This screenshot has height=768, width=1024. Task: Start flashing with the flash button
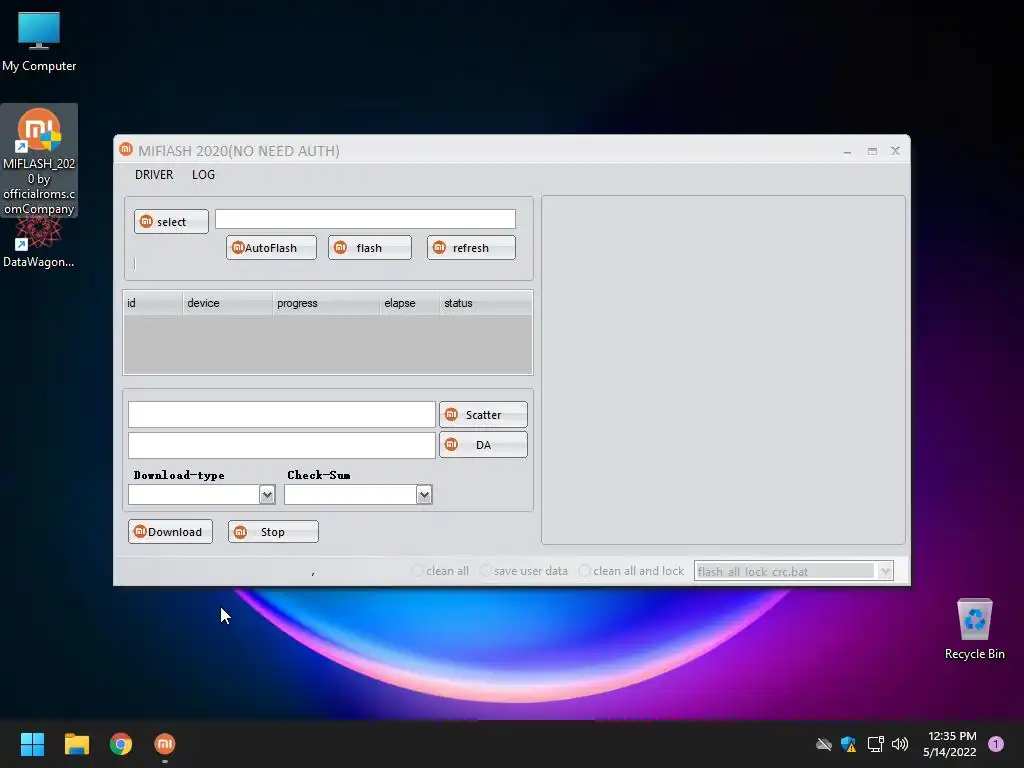[x=370, y=248]
